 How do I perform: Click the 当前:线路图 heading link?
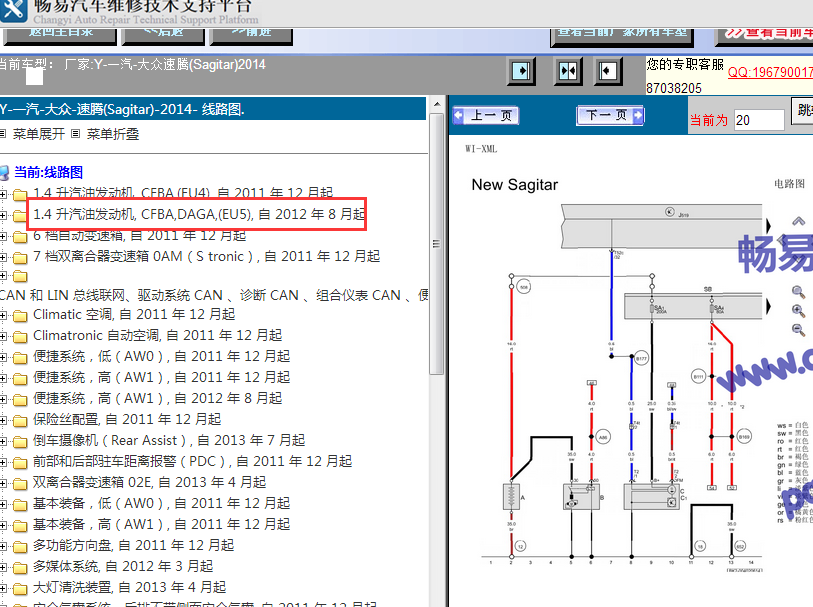[x=48, y=172]
